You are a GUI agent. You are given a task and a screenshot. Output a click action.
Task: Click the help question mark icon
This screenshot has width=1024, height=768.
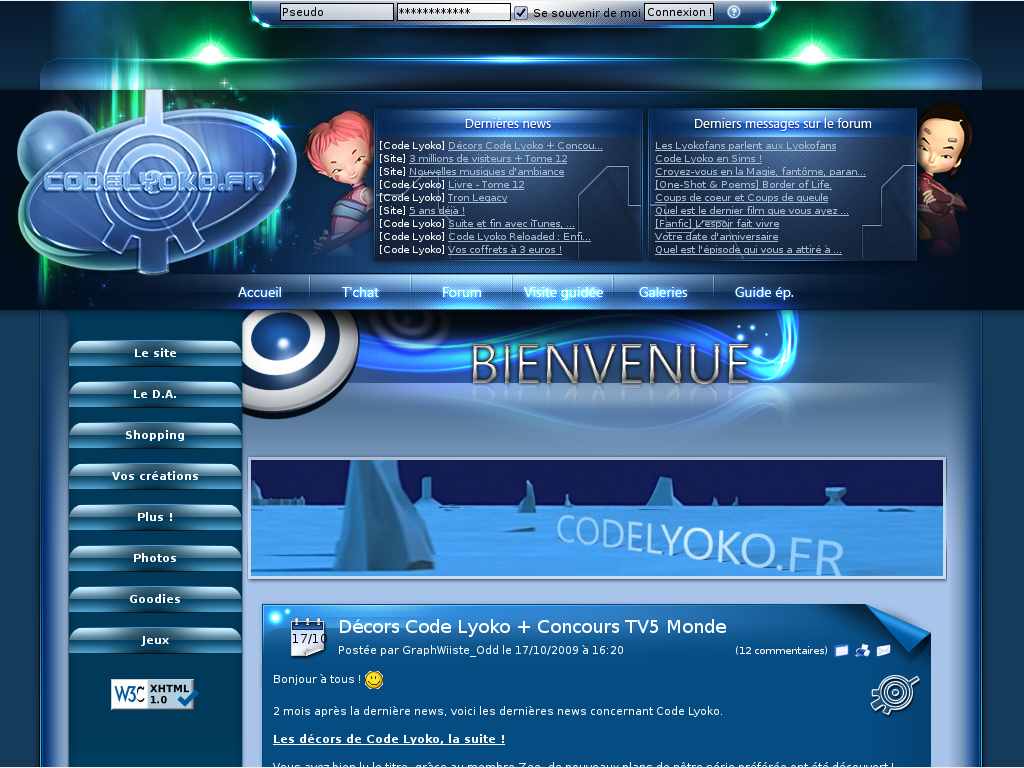(x=733, y=12)
